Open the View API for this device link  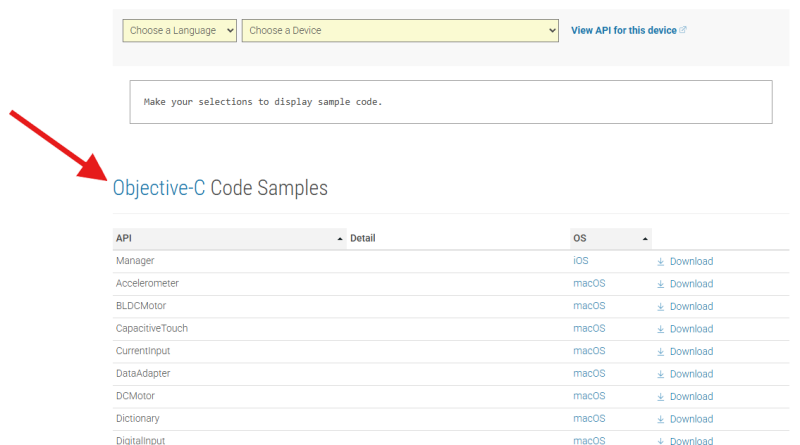pyautogui.click(x=623, y=31)
